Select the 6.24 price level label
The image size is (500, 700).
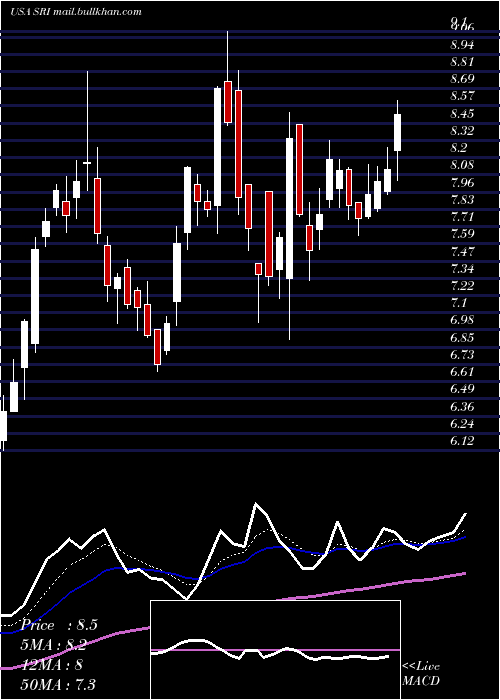tap(462, 424)
